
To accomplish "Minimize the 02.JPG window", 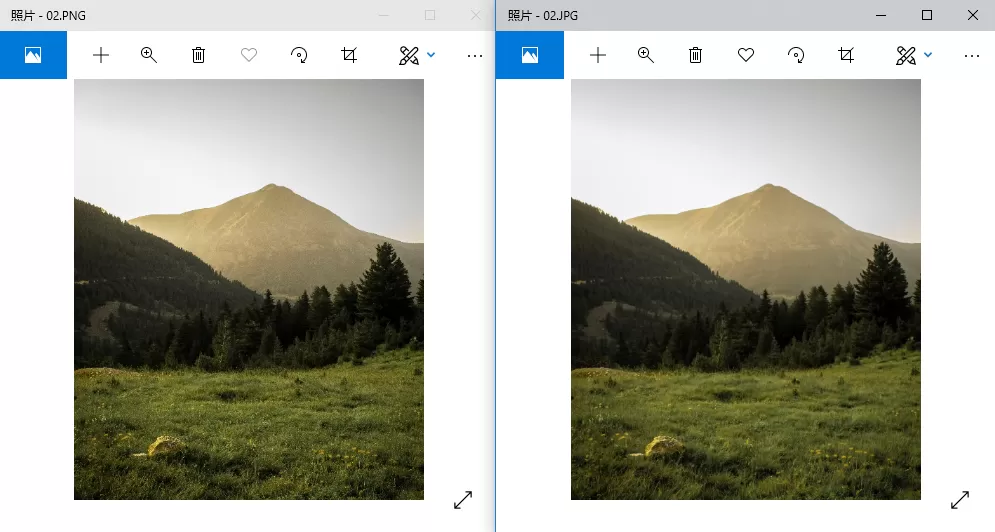I will pyautogui.click(x=881, y=15).
